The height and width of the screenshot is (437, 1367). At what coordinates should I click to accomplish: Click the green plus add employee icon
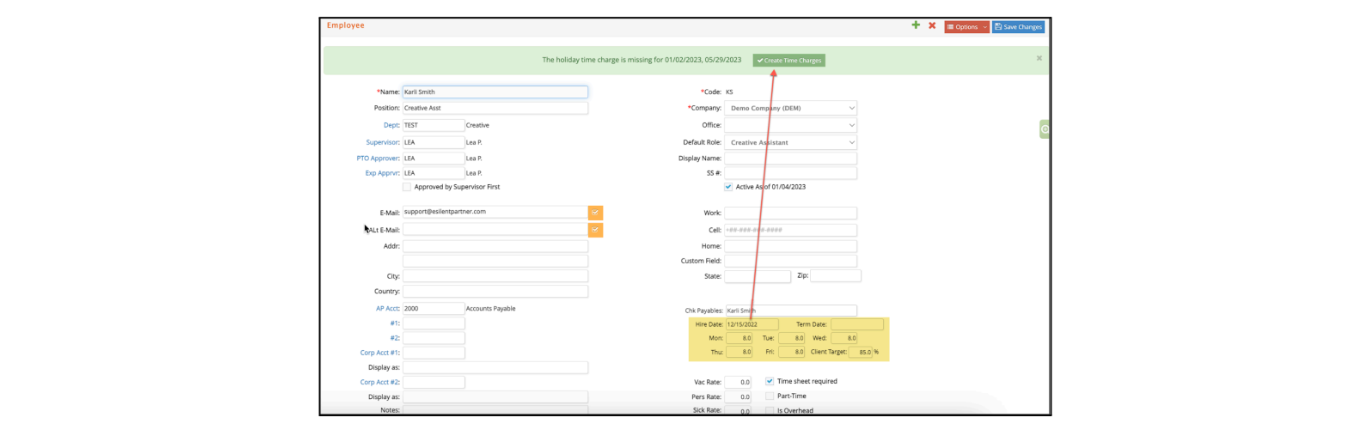[916, 26]
